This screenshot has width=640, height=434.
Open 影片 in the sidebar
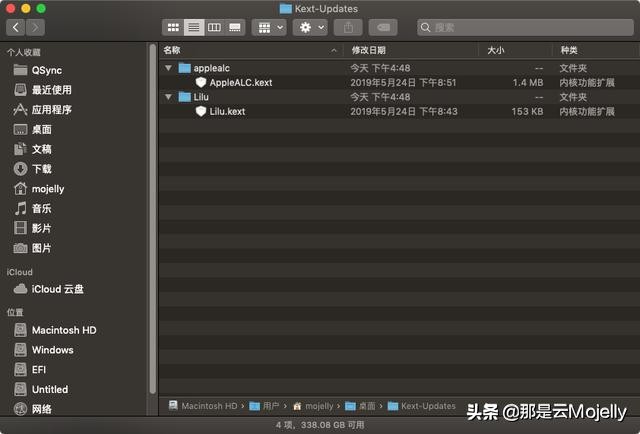[33, 228]
